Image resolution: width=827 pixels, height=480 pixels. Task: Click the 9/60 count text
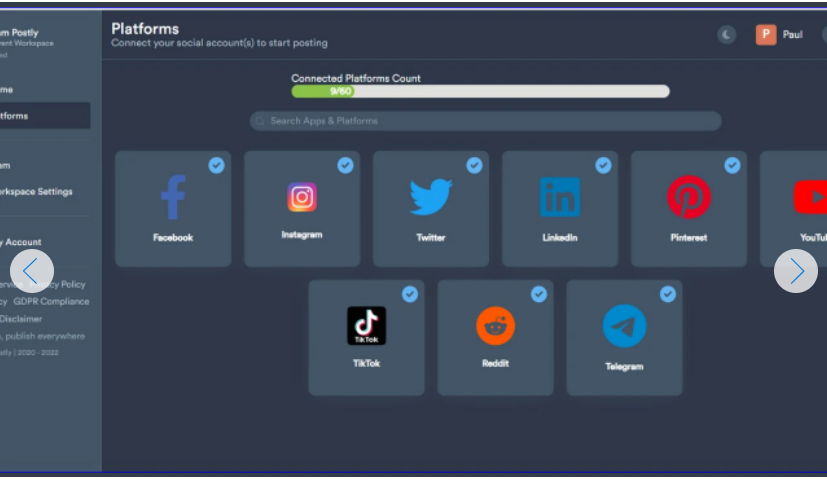click(x=340, y=91)
